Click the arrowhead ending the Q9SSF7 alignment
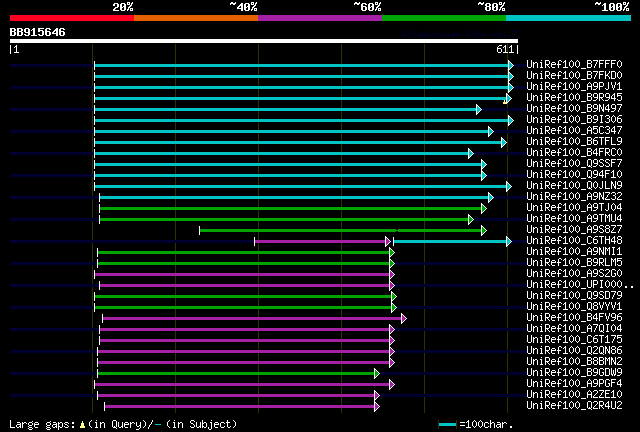This screenshot has height=432, width=640. 484,165
